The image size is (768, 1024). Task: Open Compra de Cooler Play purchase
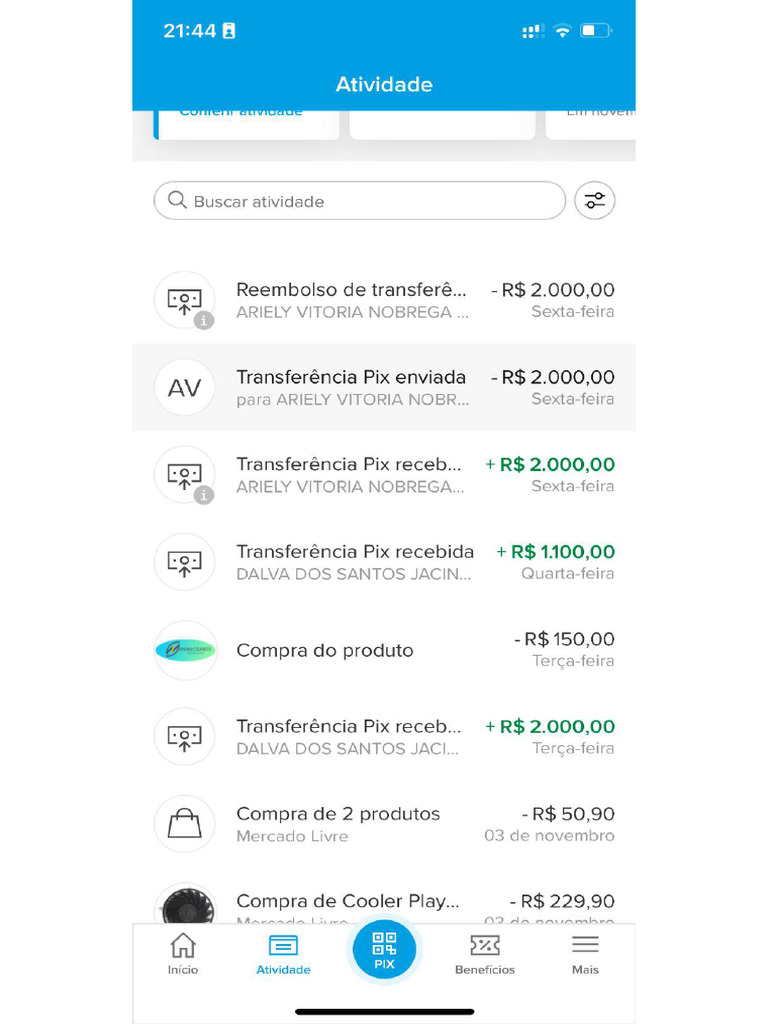[400, 903]
